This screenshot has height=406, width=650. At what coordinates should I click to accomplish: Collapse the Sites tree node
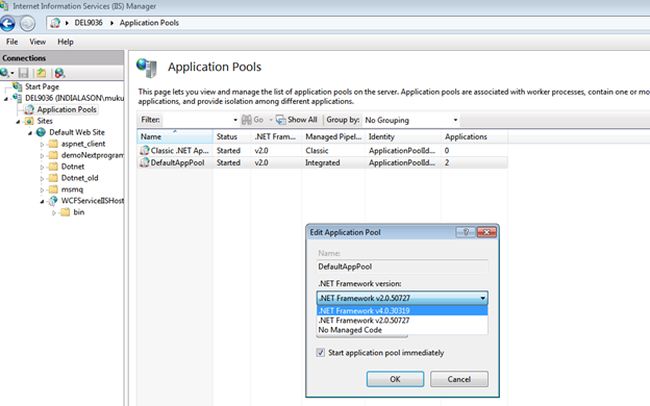pos(18,122)
